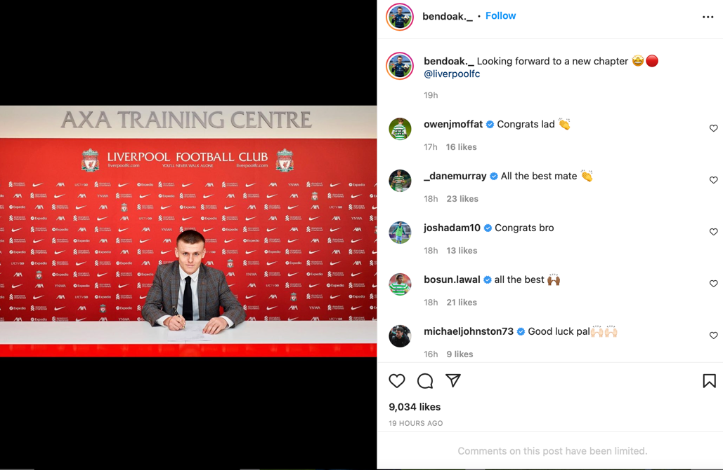Like owenjmoffat's comment
Viewport: 723px width, 470px height.
pos(713,128)
